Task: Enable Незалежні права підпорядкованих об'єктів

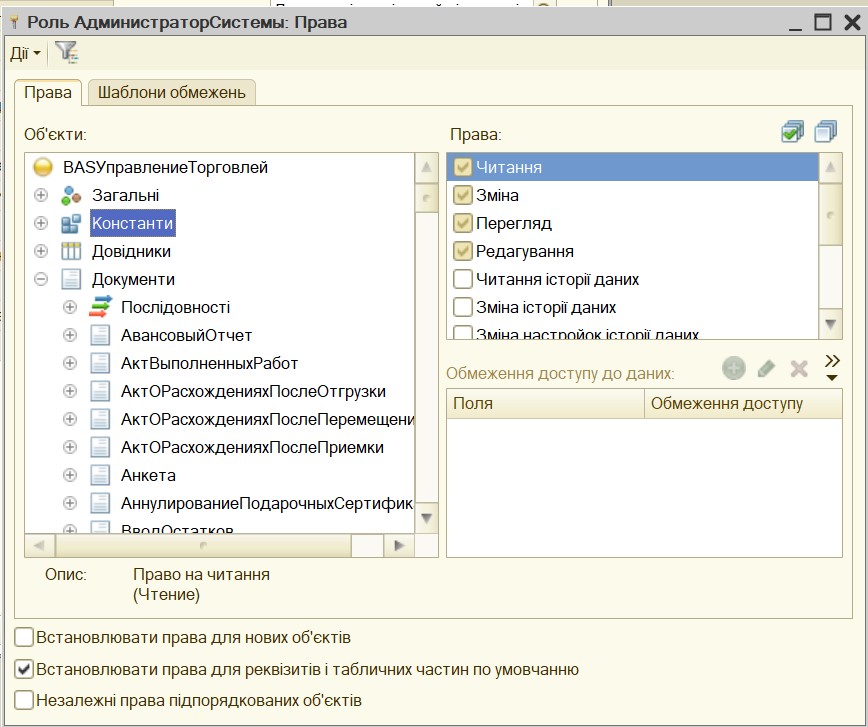Action: [24, 700]
